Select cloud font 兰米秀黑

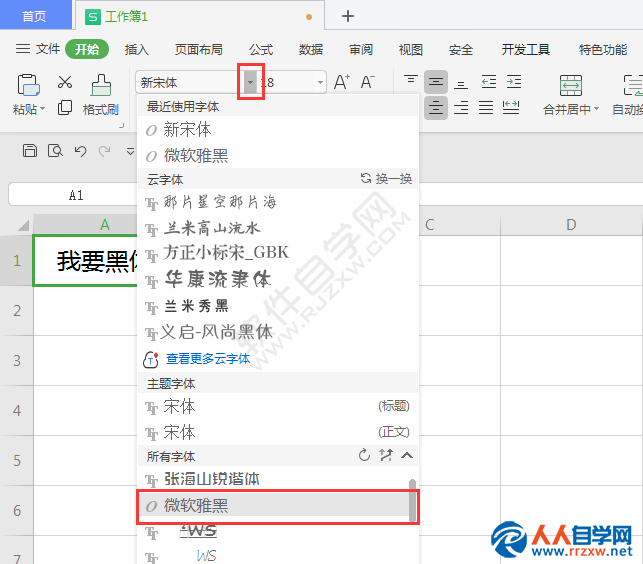click(278, 306)
